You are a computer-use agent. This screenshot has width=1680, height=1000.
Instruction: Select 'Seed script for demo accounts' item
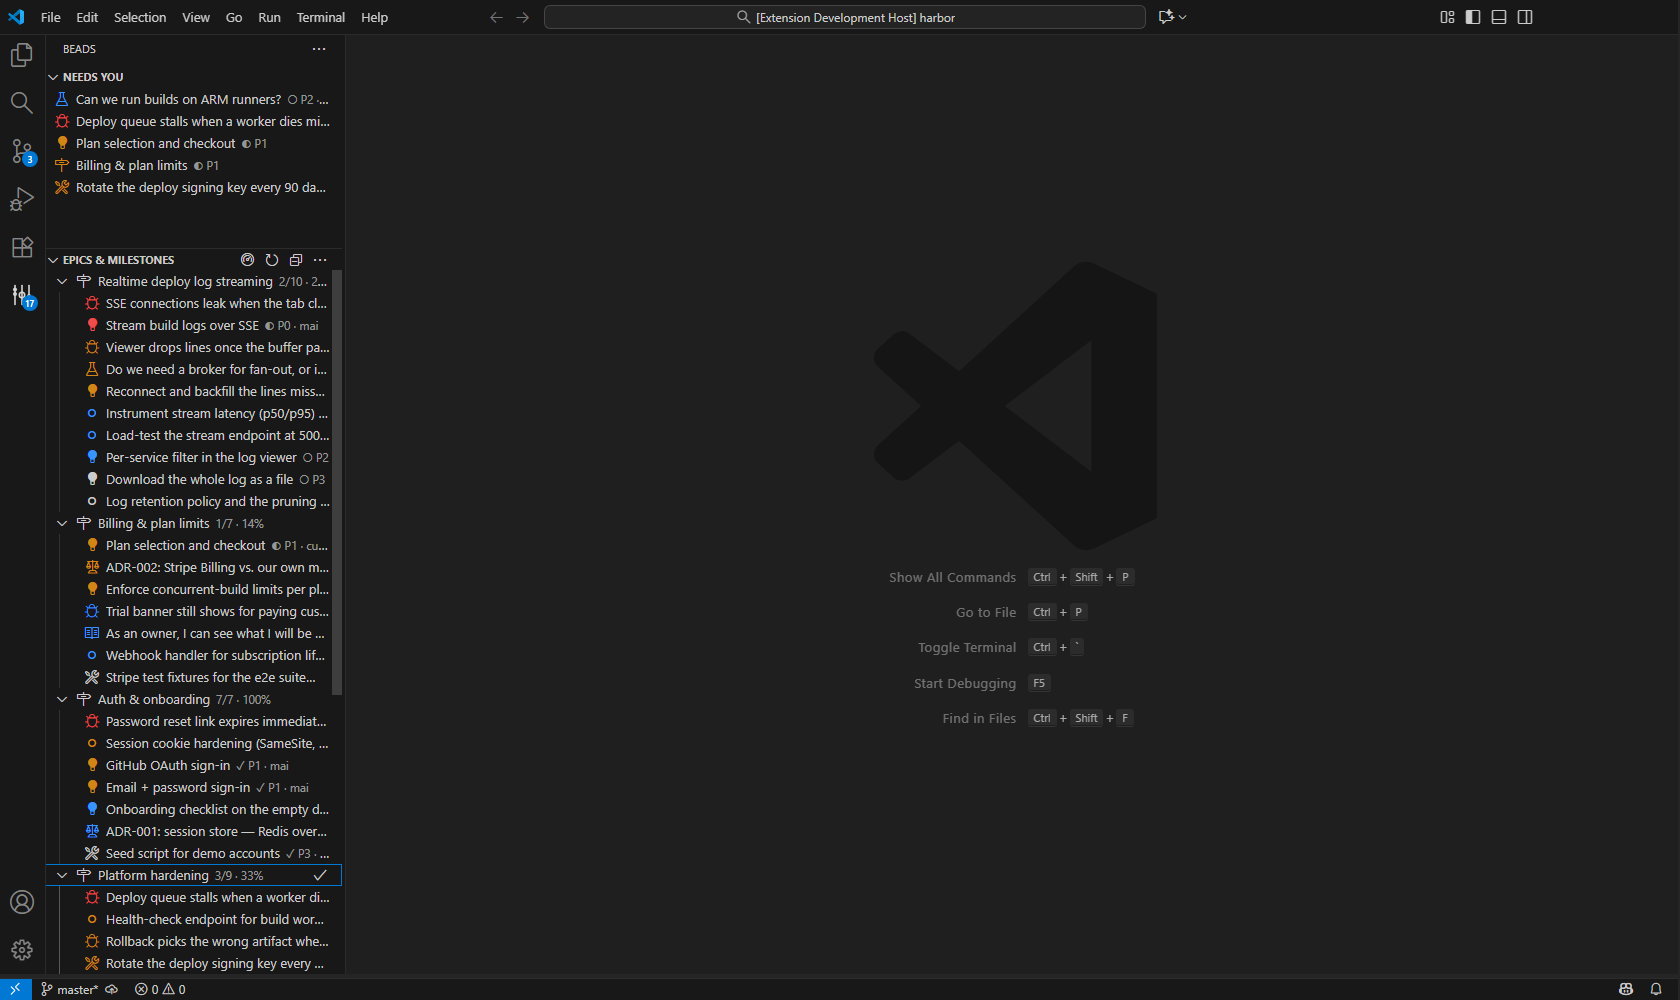pyautogui.click(x=190, y=853)
